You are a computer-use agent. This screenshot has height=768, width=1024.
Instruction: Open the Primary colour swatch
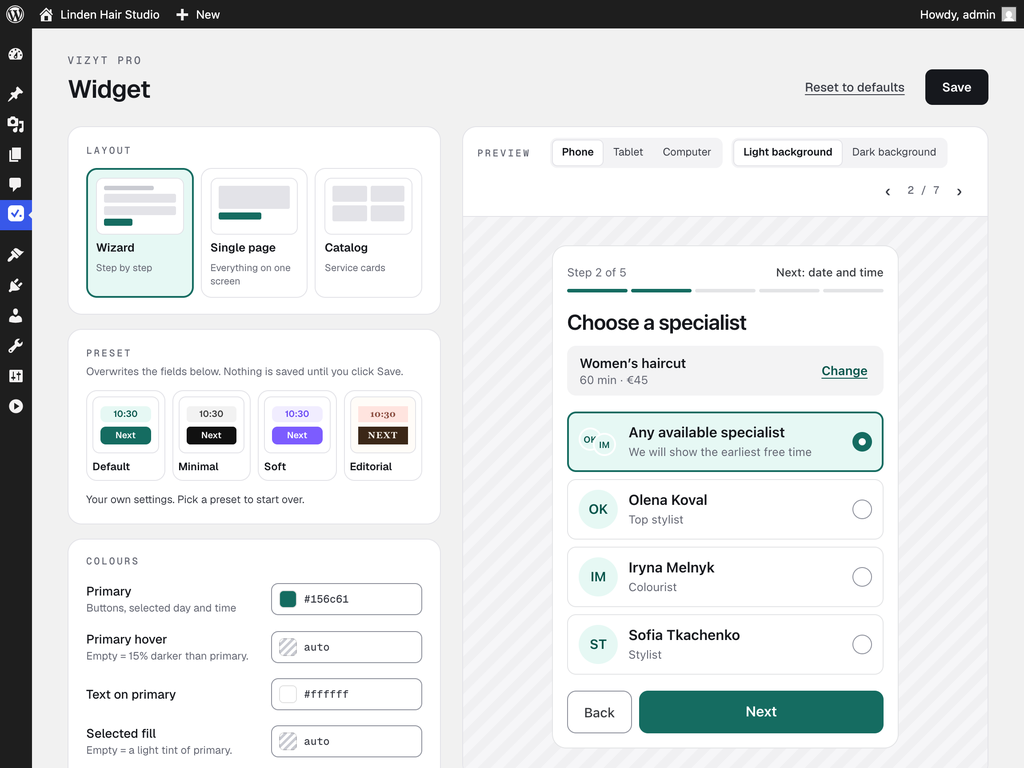coord(288,600)
